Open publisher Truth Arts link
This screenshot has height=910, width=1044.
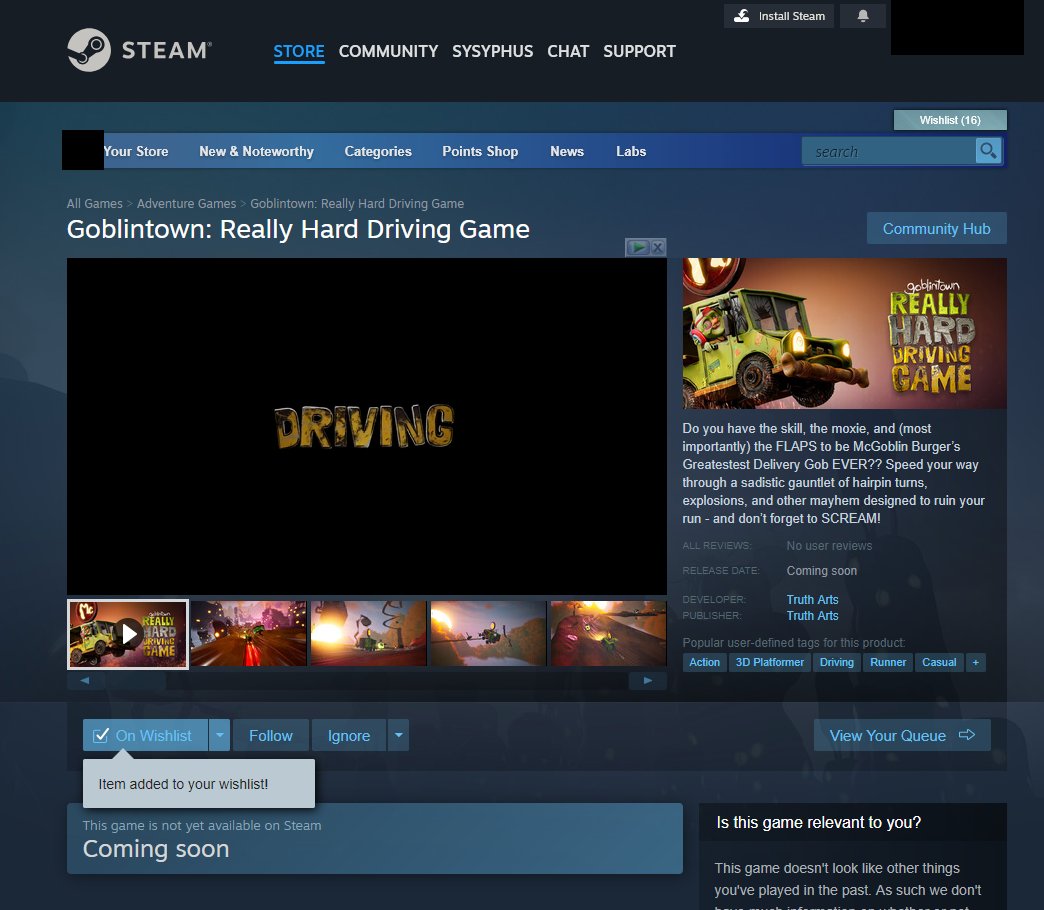coord(812,616)
